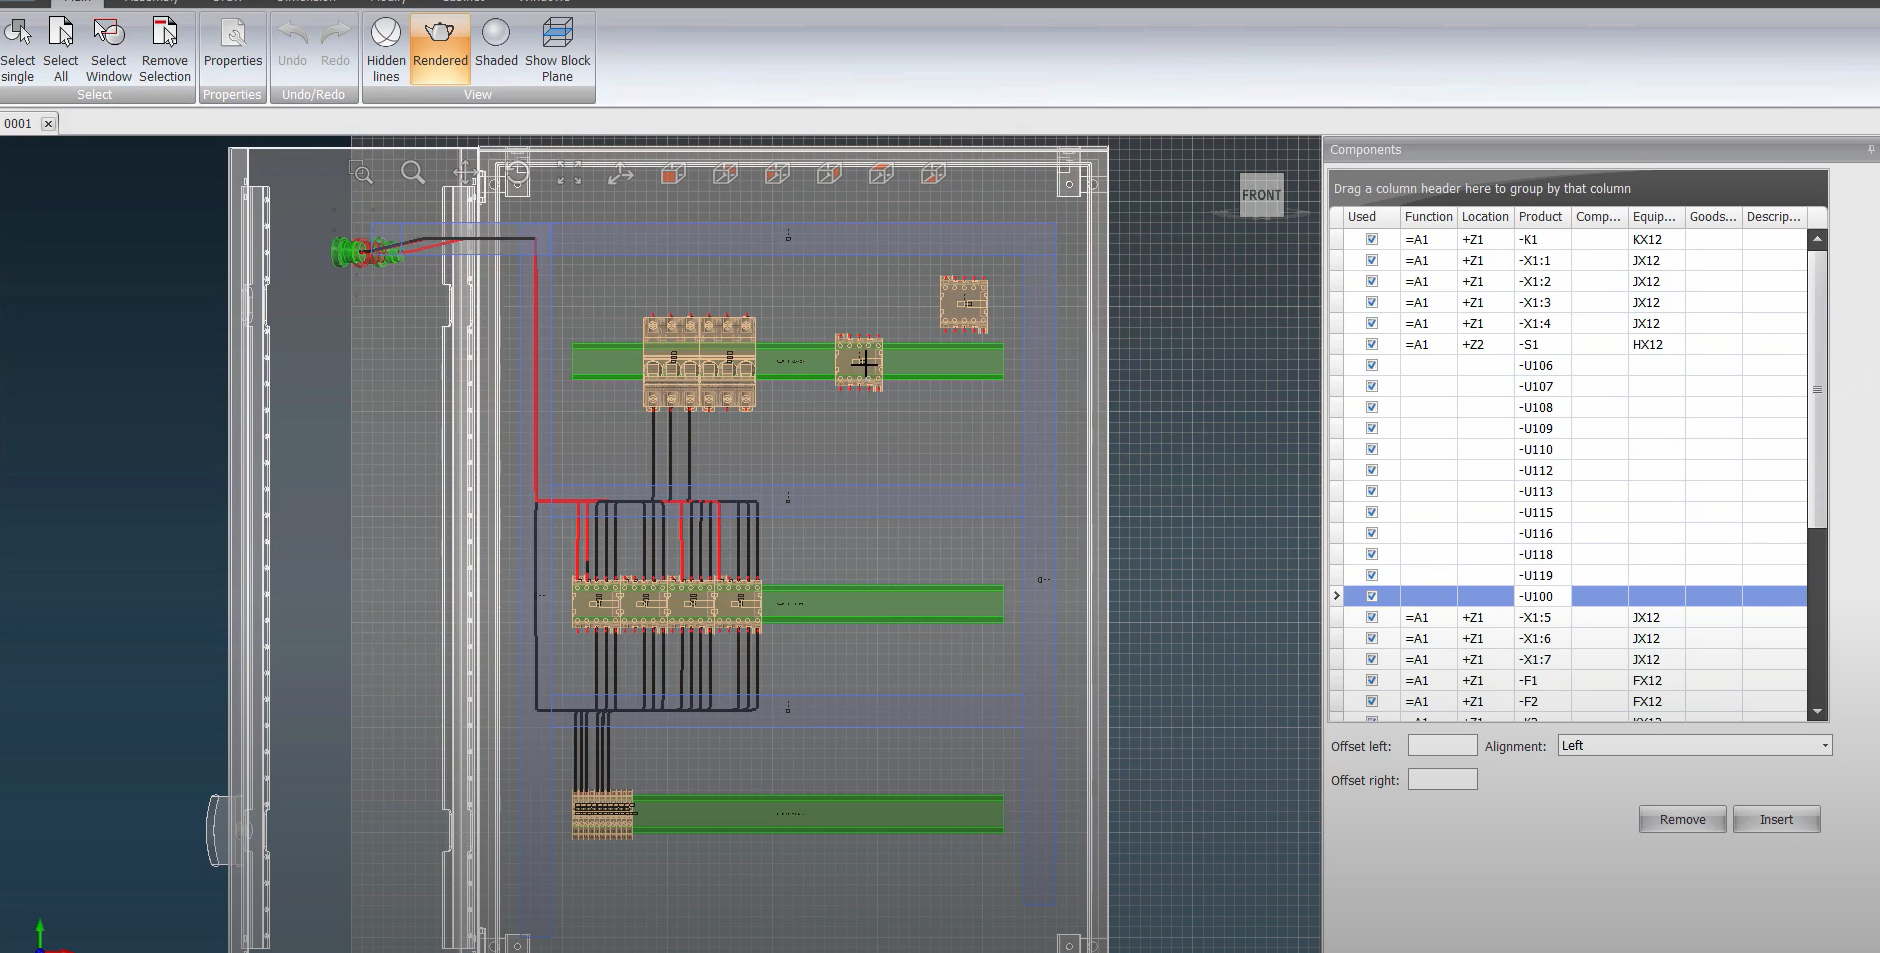Click the Remove button
Screen dimensions: 1880x953
click(1682, 820)
